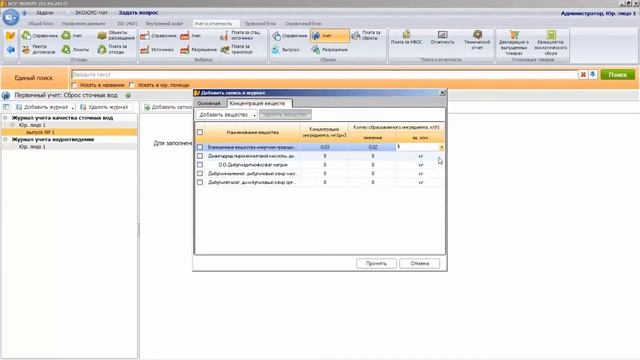The image size is (640, 360).
Task: Check the Динатриевая пиромеллитовой кислоты row checkbox
Action: [x=200, y=156]
